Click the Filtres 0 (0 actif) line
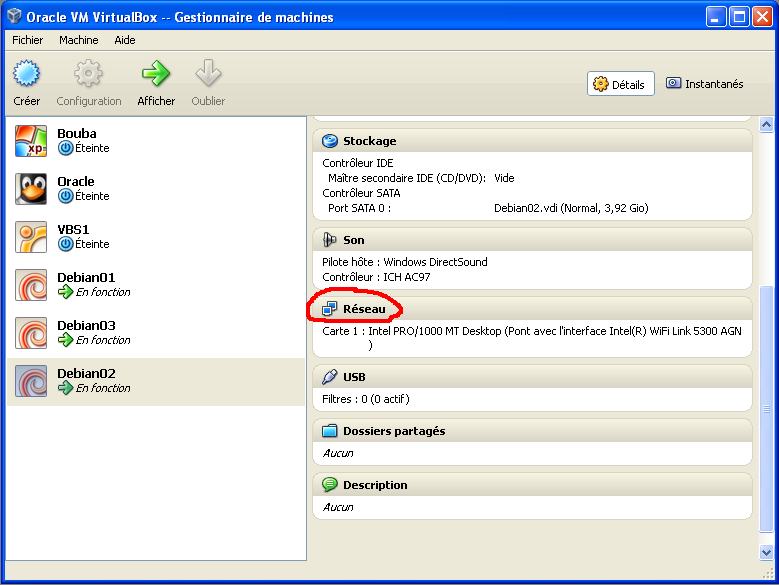Image resolution: width=779 pixels, height=585 pixels. tap(366, 399)
